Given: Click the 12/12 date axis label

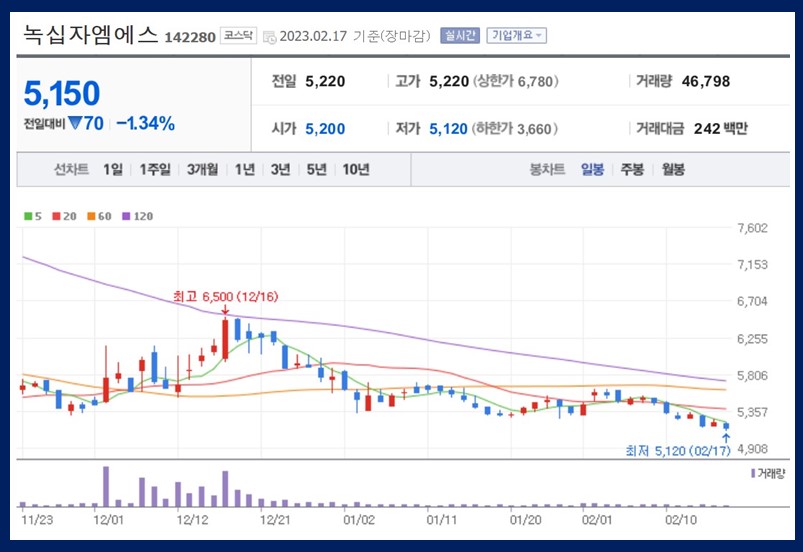Looking at the screenshot, I should (193, 520).
